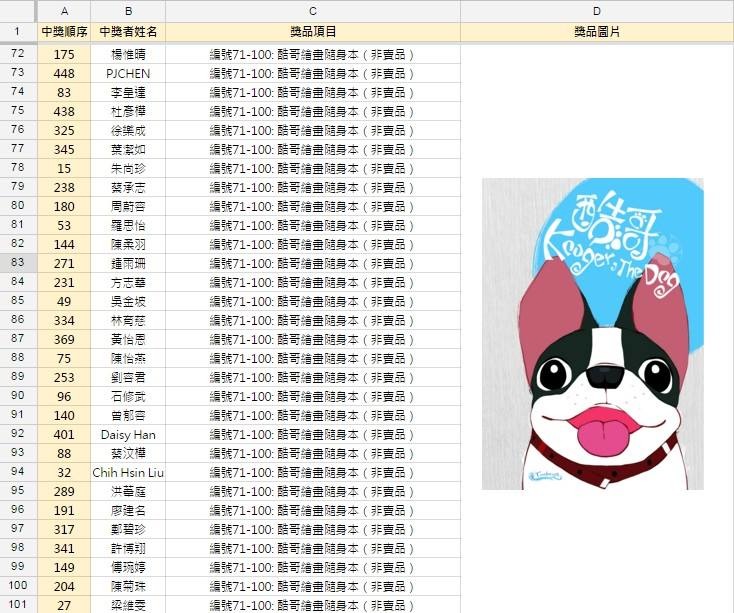The width and height of the screenshot is (734, 613).
Task: Click the cartoon dog prize image
Action: tap(592, 333)
